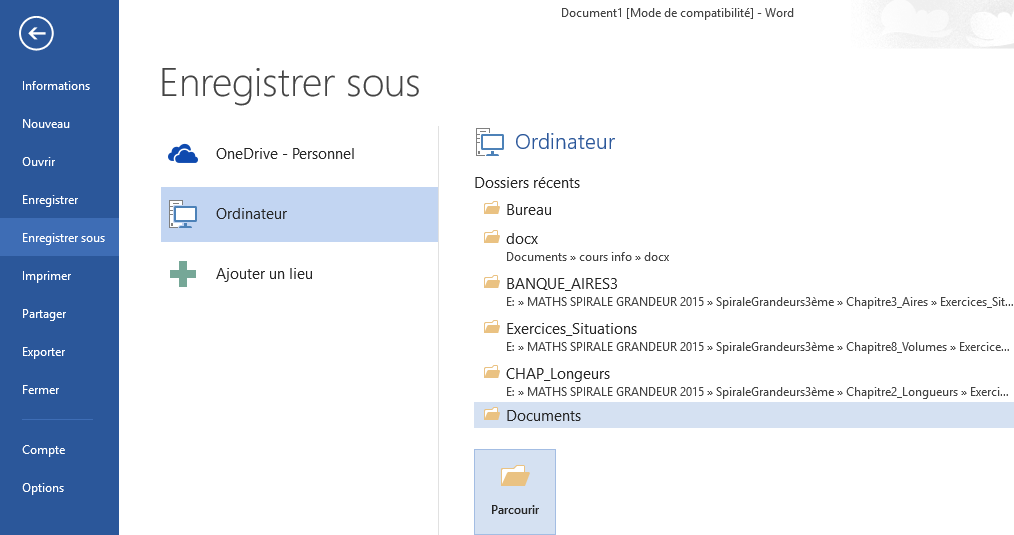Click the OneDrive cloud icon

(x=183, y=154)
